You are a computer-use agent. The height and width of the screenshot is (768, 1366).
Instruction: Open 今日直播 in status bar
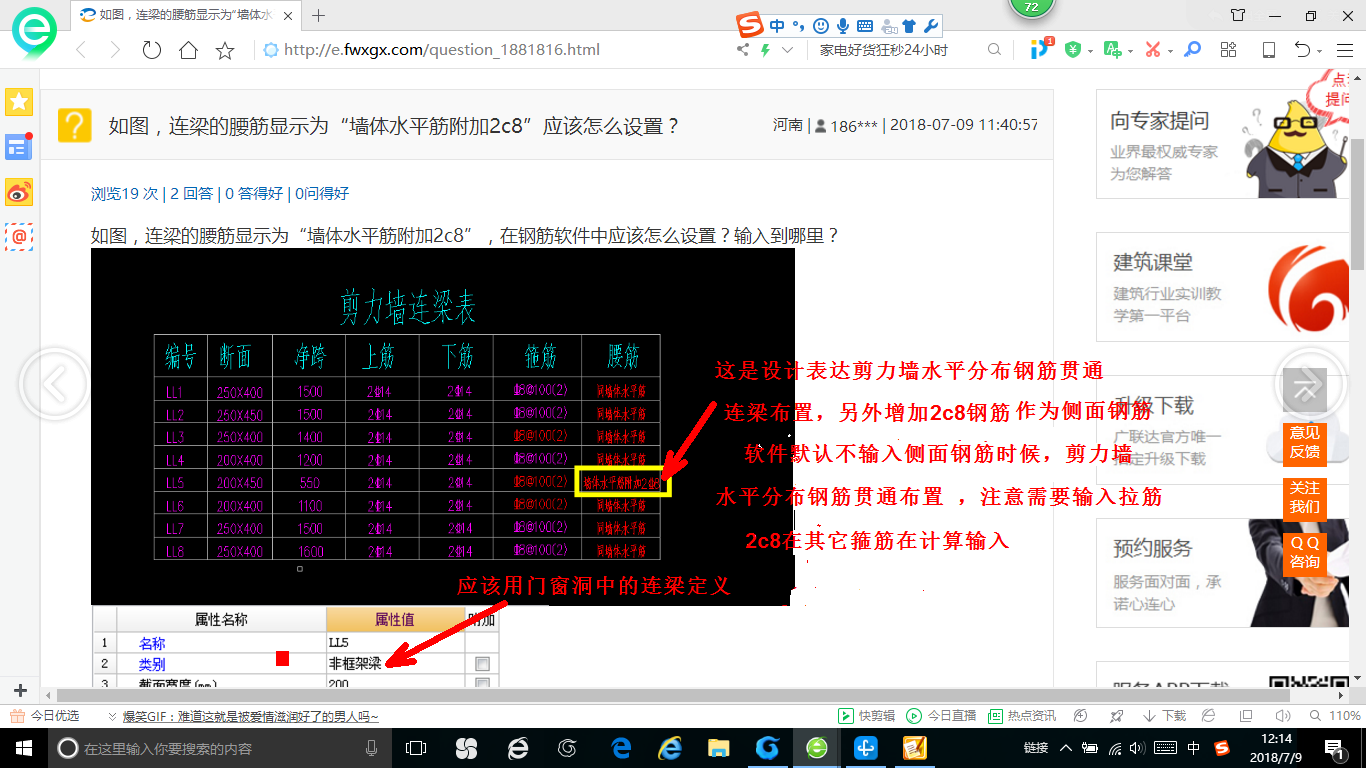941,716
